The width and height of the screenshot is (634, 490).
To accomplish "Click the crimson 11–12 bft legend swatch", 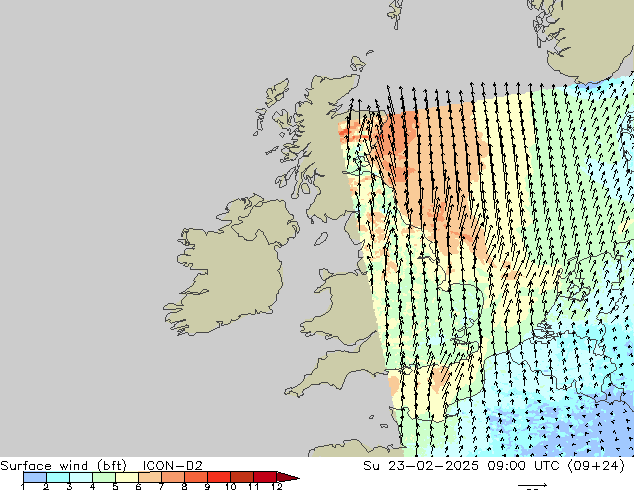I will pos(265,477).
